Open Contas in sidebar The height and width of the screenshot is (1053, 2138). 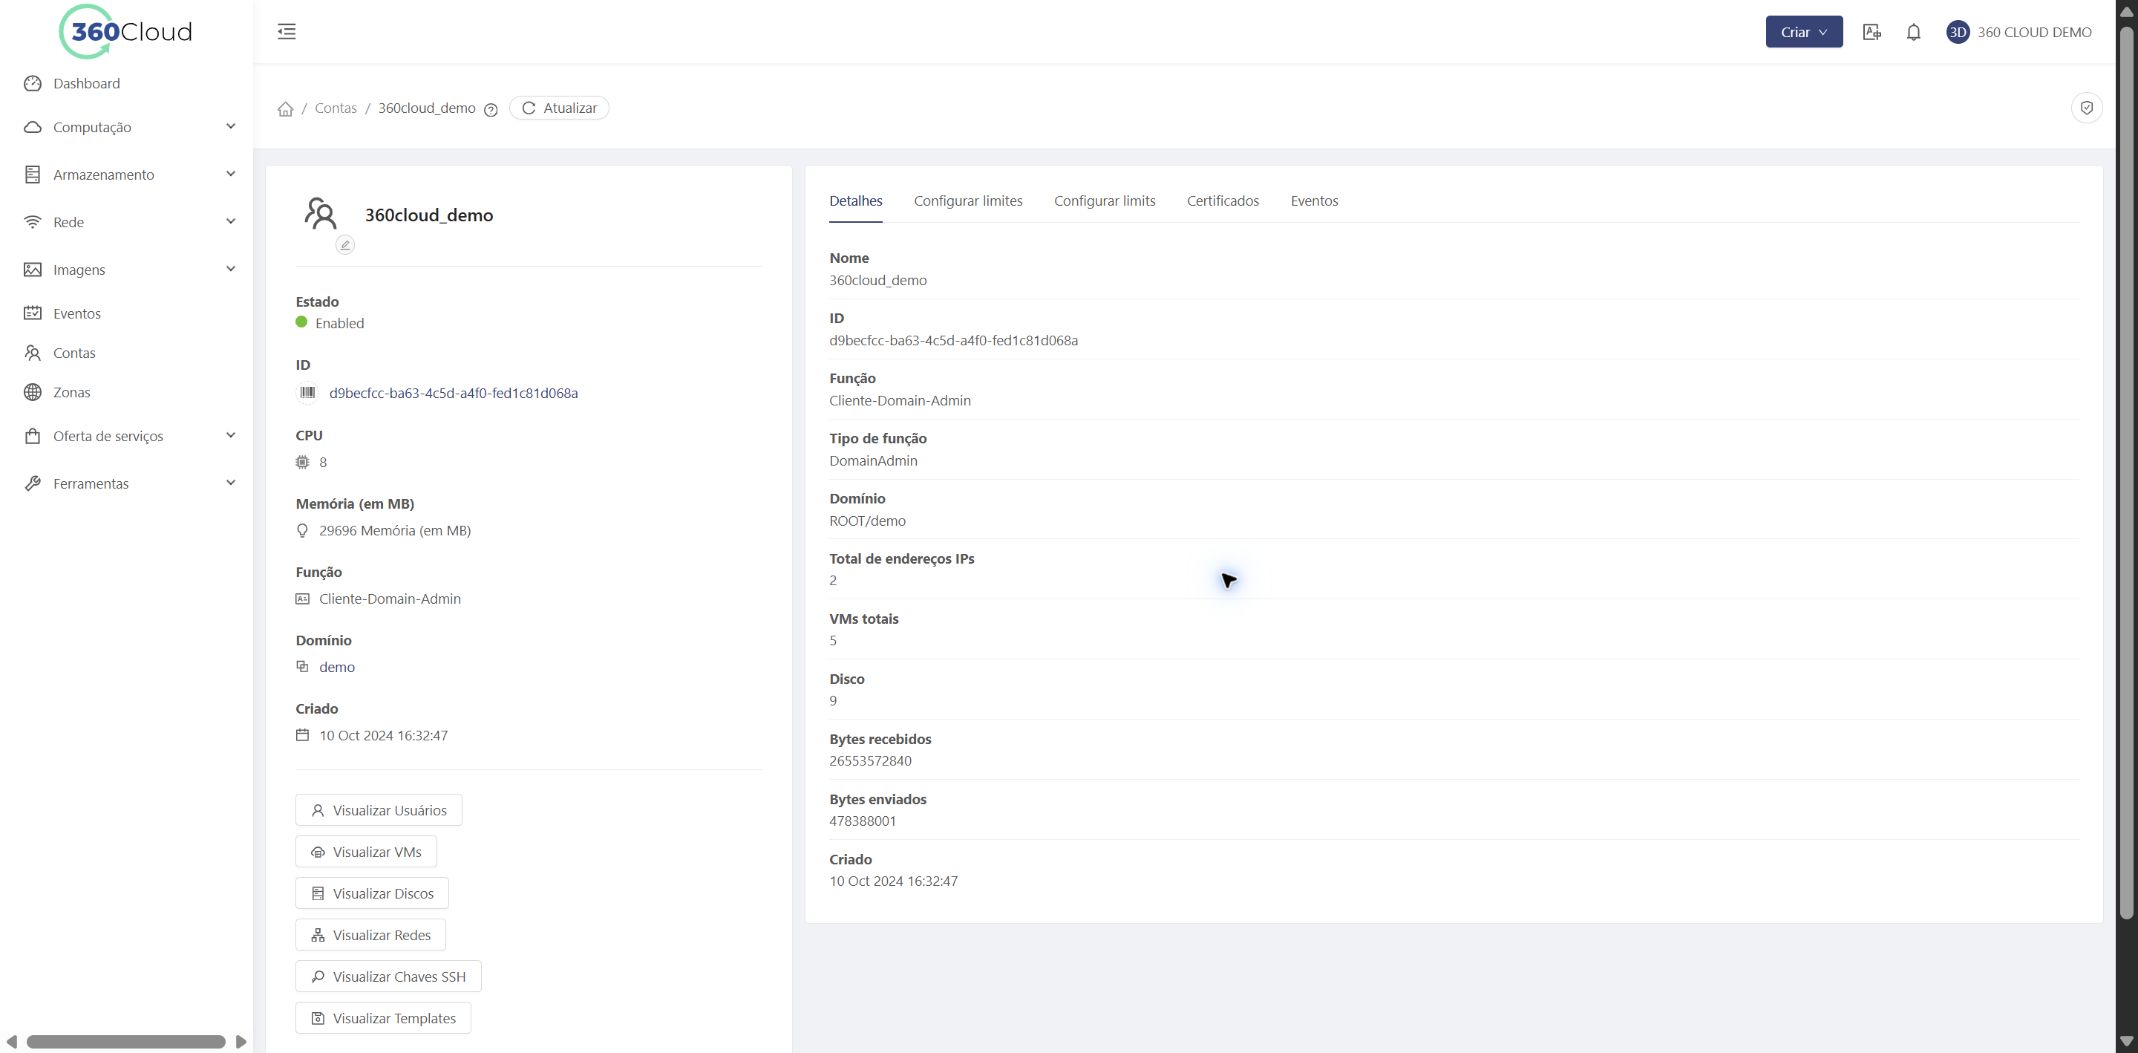tap(74, 353)
